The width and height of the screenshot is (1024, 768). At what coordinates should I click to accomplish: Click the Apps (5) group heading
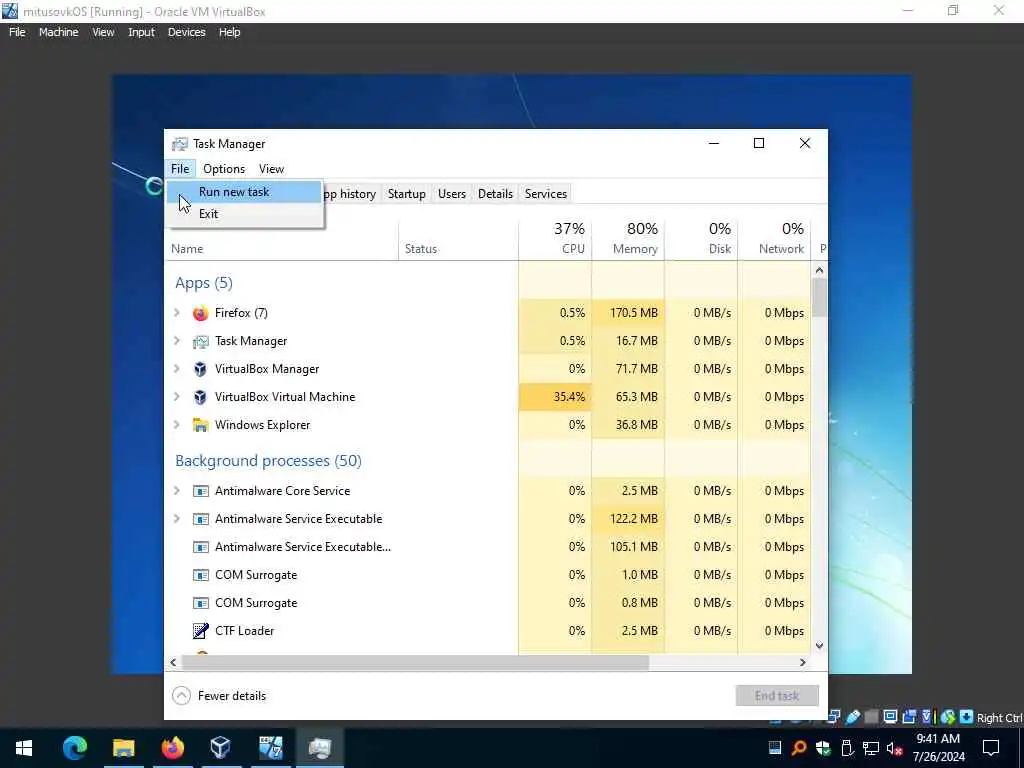[204, 283]
